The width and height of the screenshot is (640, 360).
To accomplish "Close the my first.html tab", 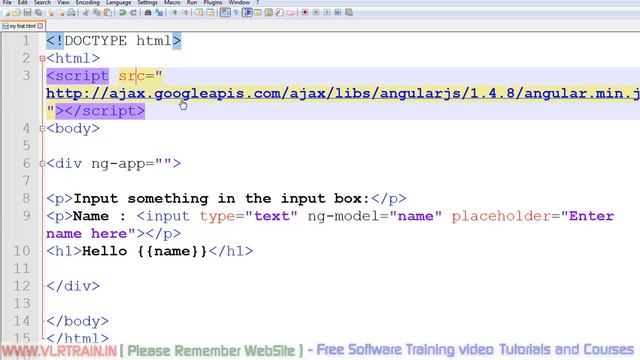I will pyautogui.click(x=40, y=26).
